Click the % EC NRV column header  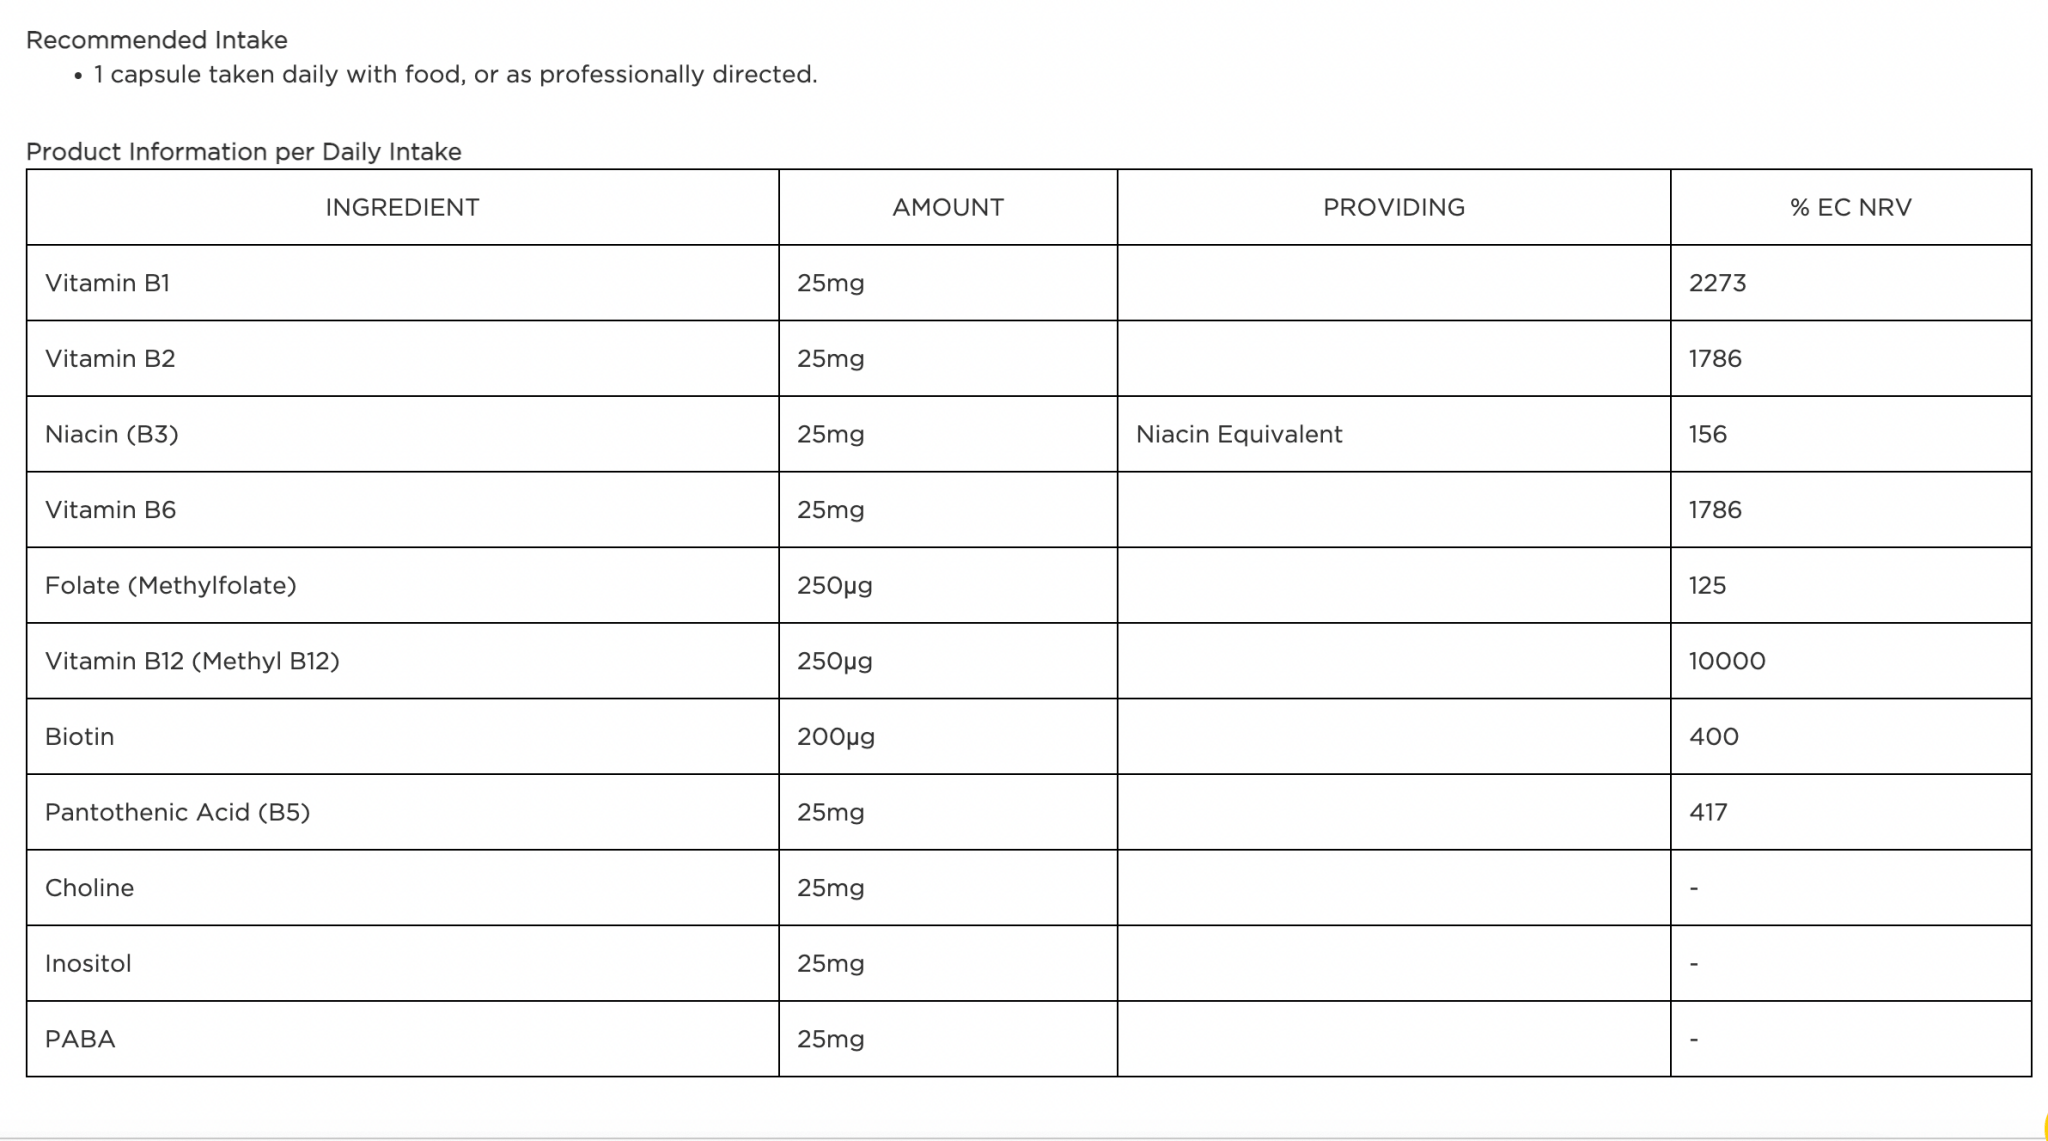(x=1850, y=207)
